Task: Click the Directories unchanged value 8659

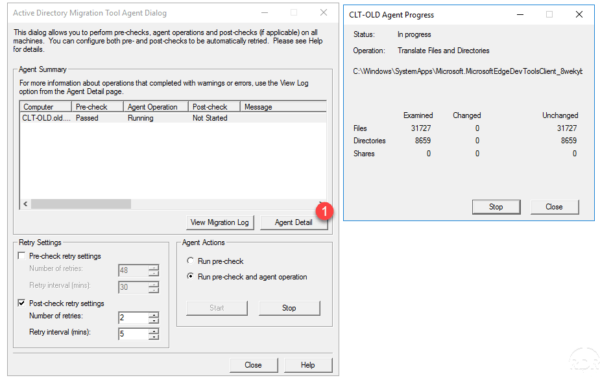Action: [569, 140]
